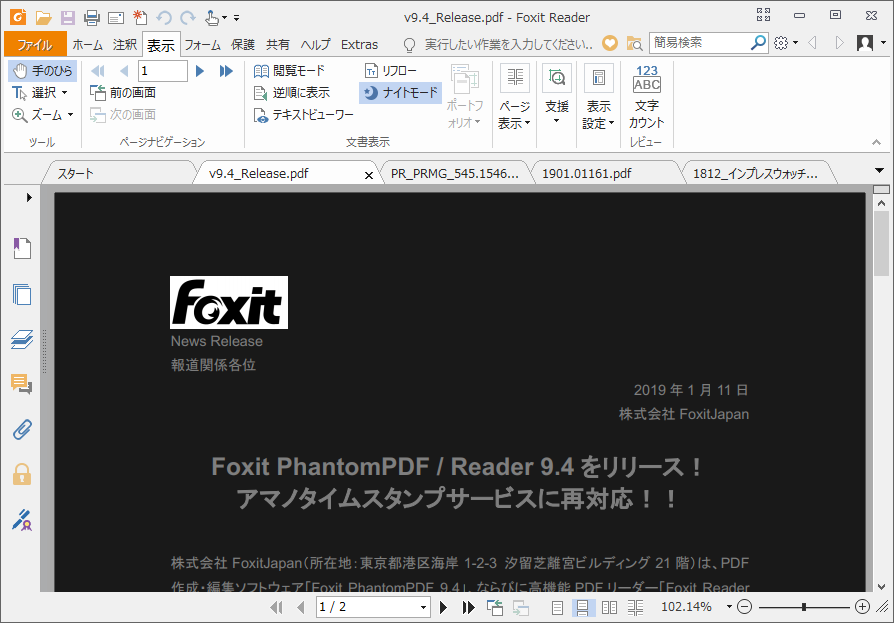Screen dimensions: 894x623
Task: Switch to the Comment (注釈) ribbon tab
Action: 125,44
